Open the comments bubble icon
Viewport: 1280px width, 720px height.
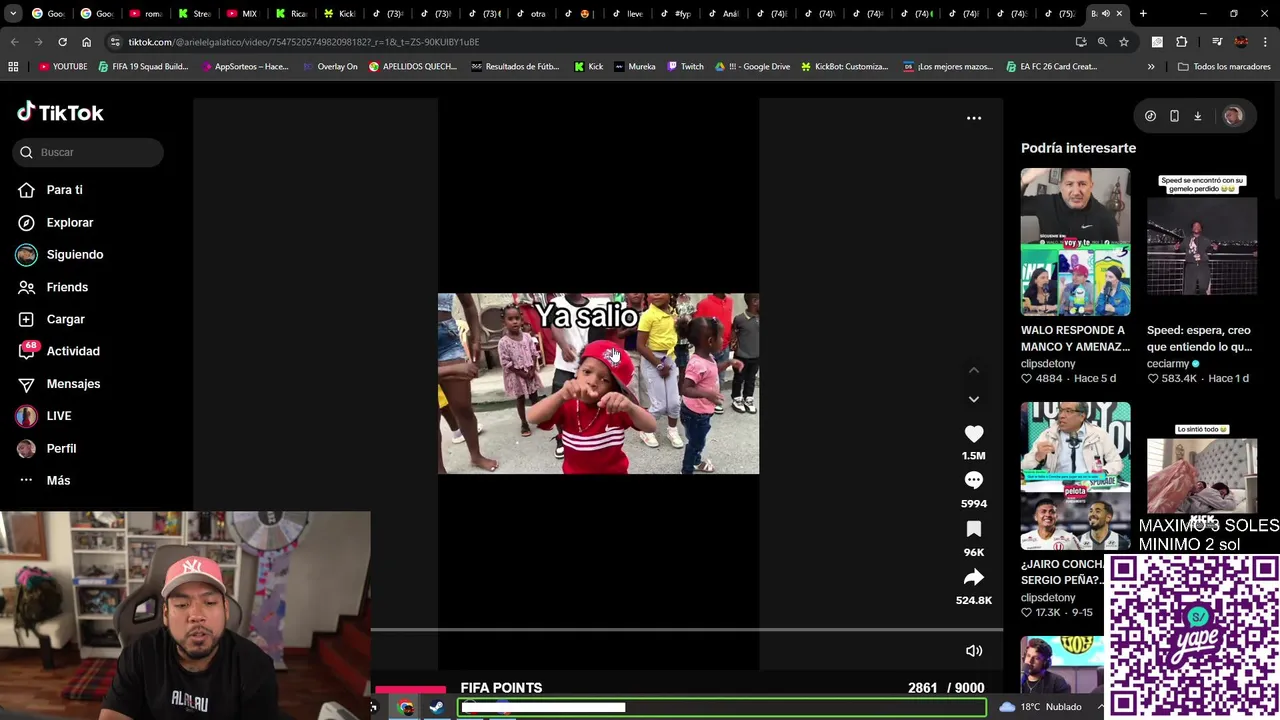[x=973, y=481]
